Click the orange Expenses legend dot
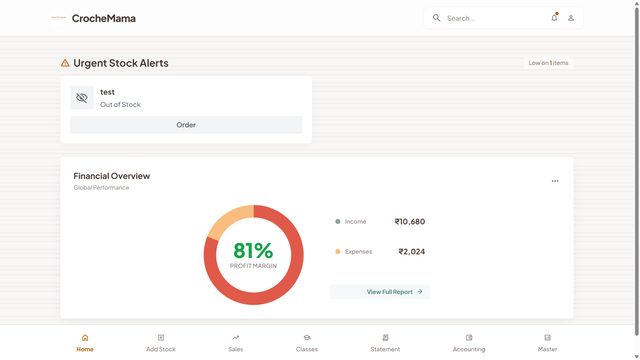 coord(338,251)
